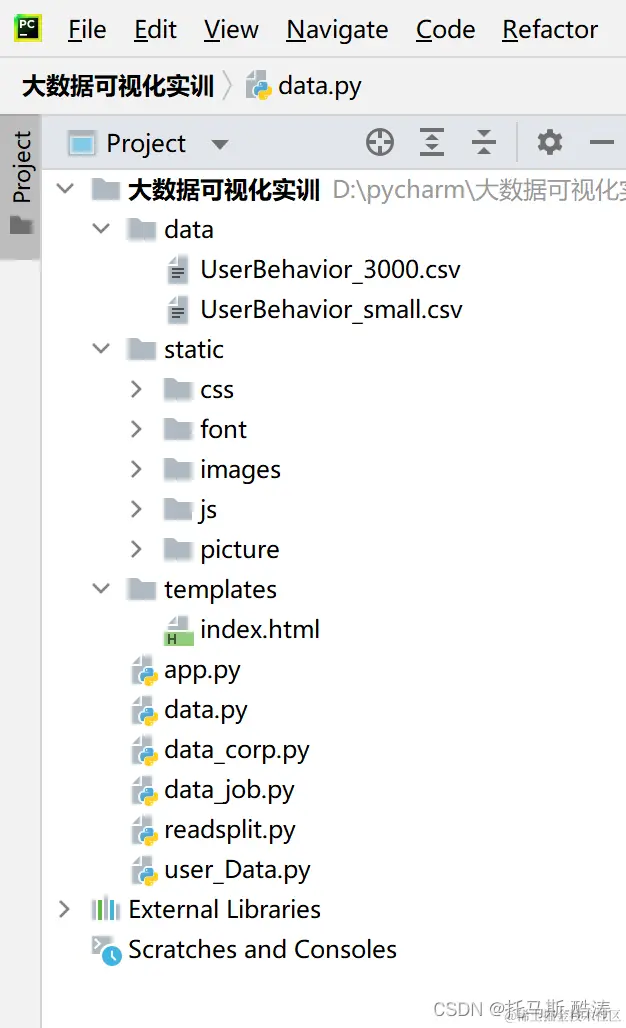The image size is (626, 1028).
Task: Select UserBehavior_small.csv file
Action: 331,309
